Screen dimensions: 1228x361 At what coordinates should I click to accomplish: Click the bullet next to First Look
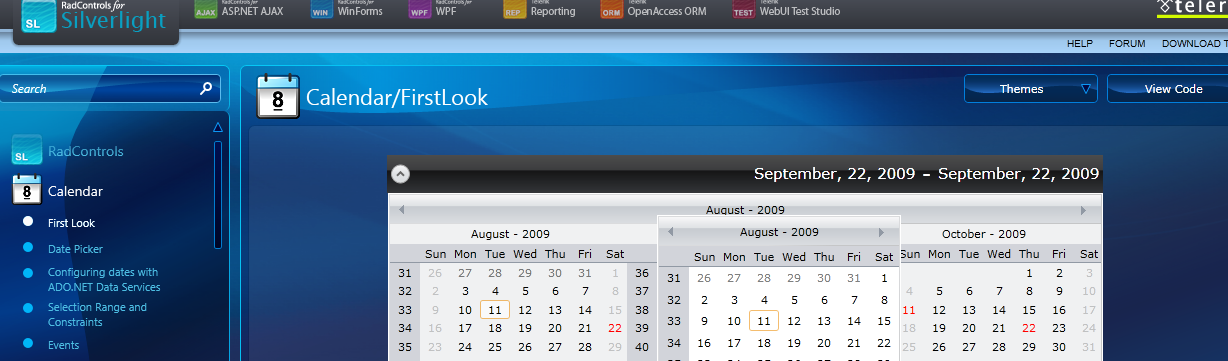tap(27, 222)
